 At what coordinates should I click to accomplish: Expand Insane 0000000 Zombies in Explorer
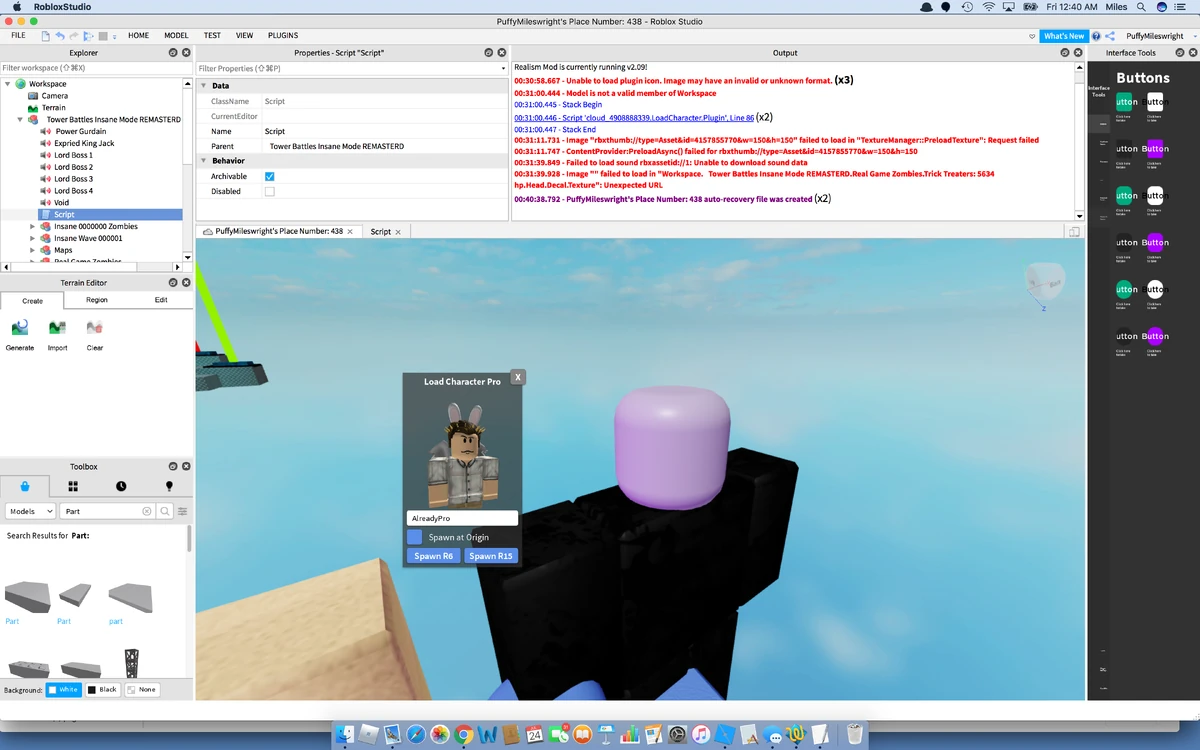[x=31, y=226]
